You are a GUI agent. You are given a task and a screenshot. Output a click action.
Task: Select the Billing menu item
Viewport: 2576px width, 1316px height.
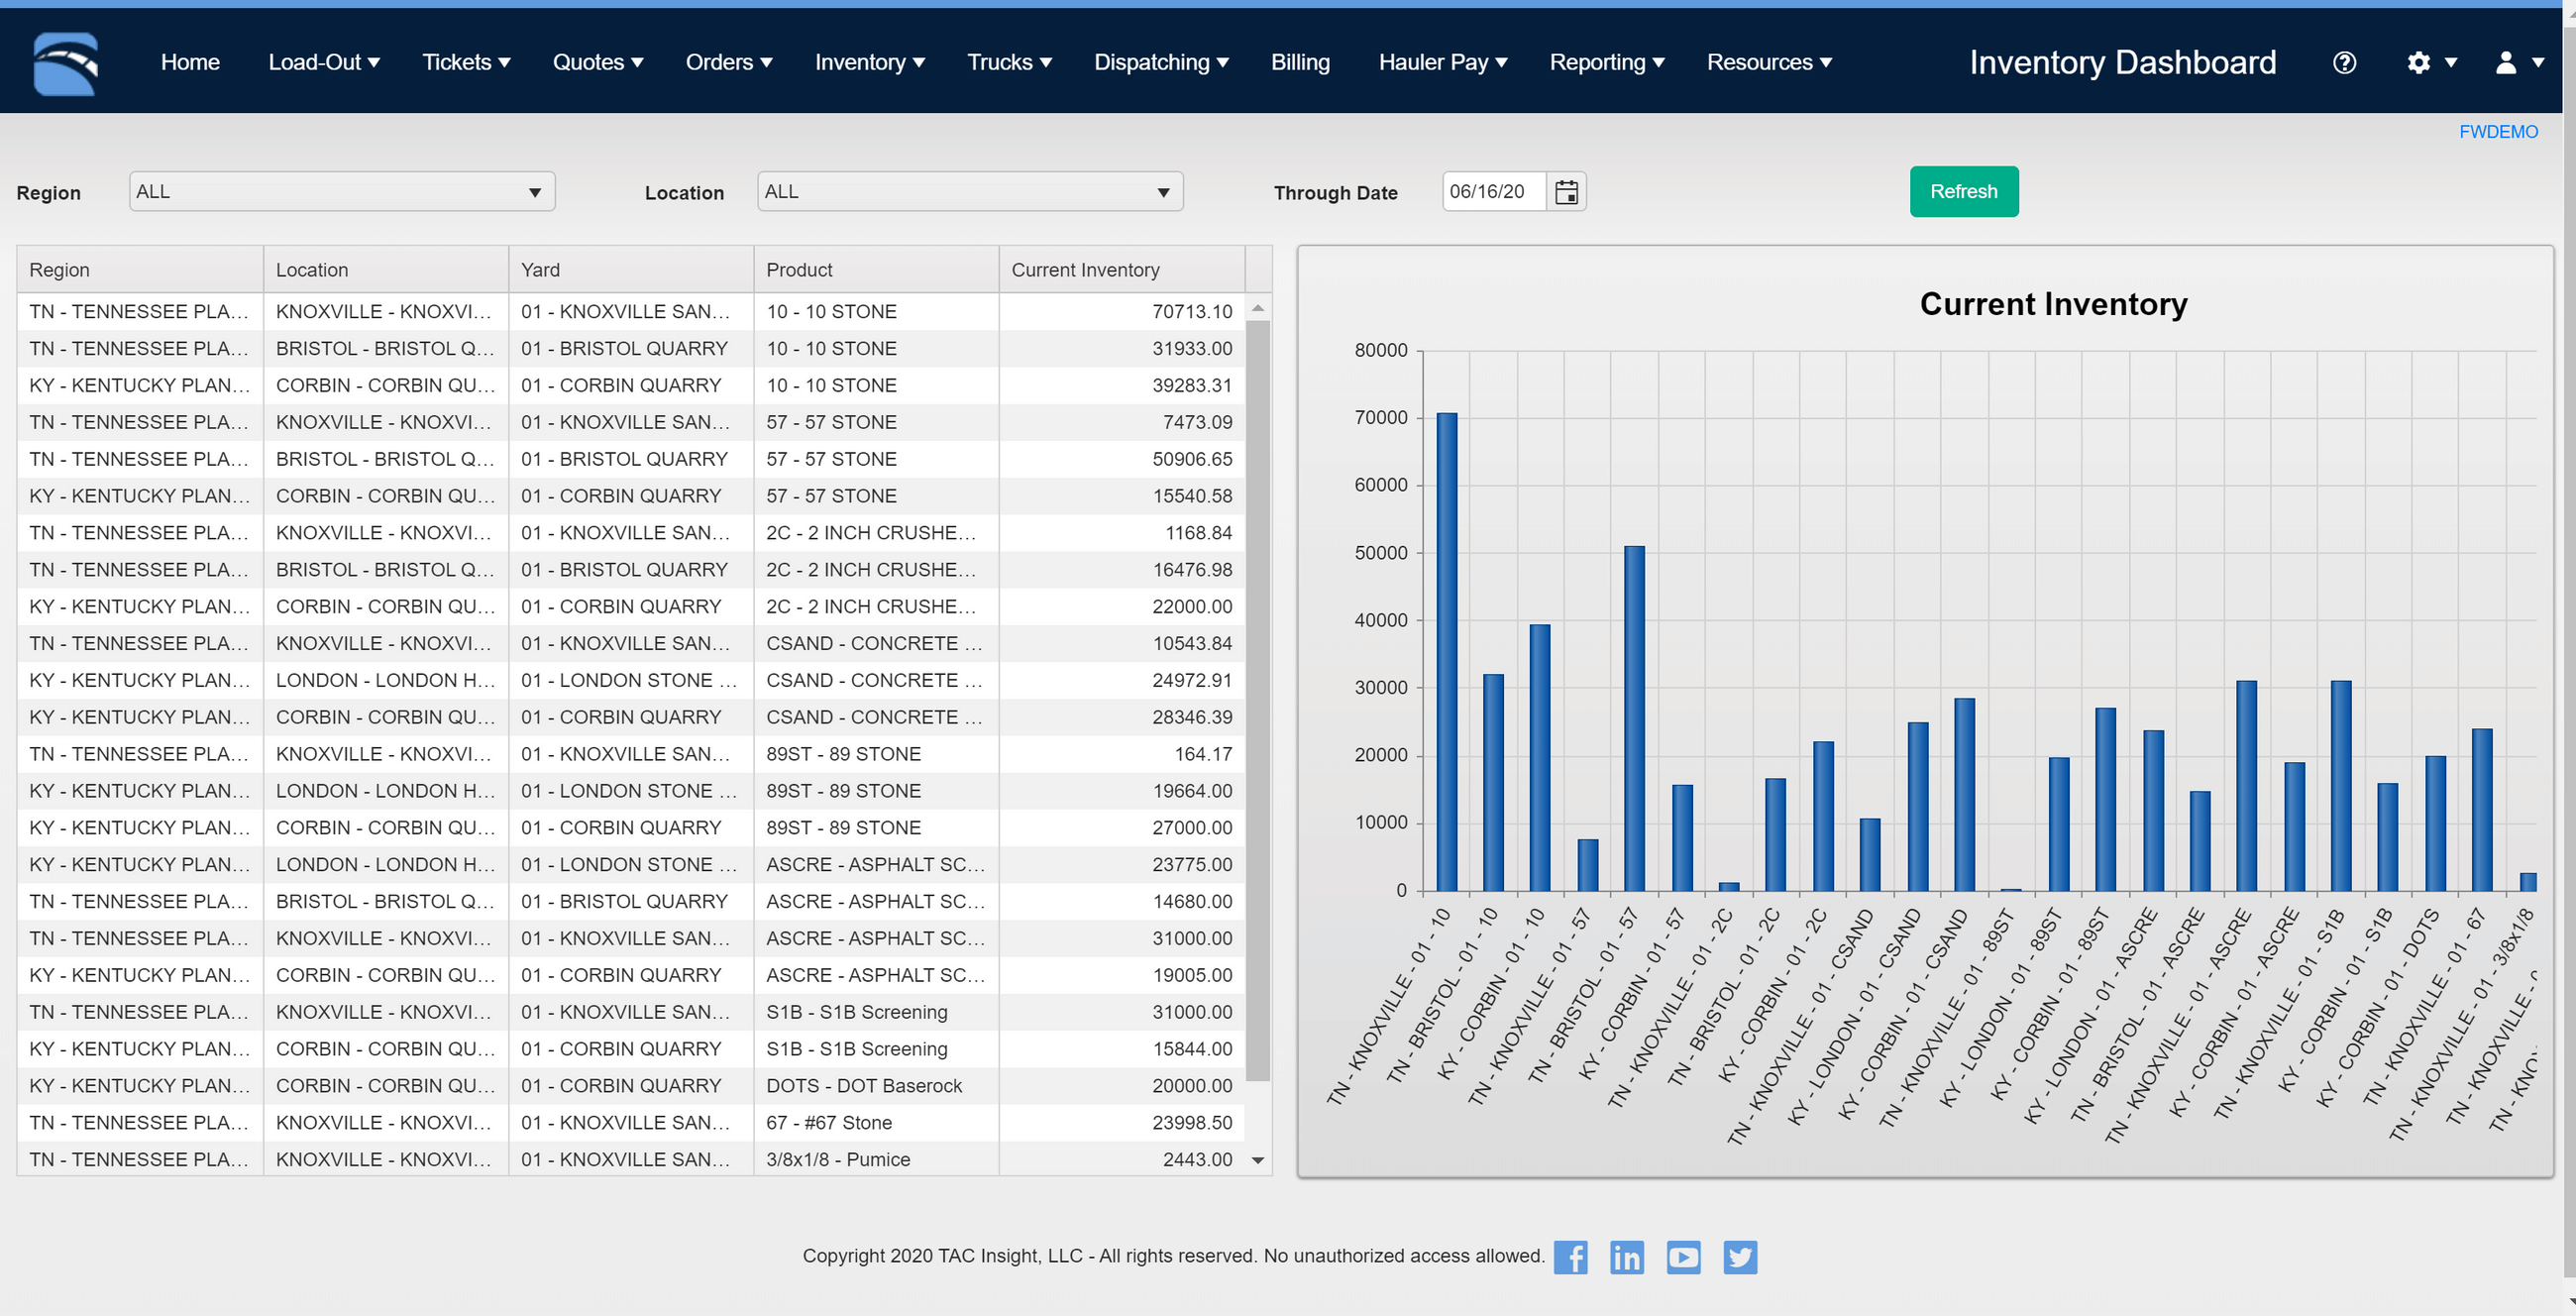click(x=1300, y=62)
